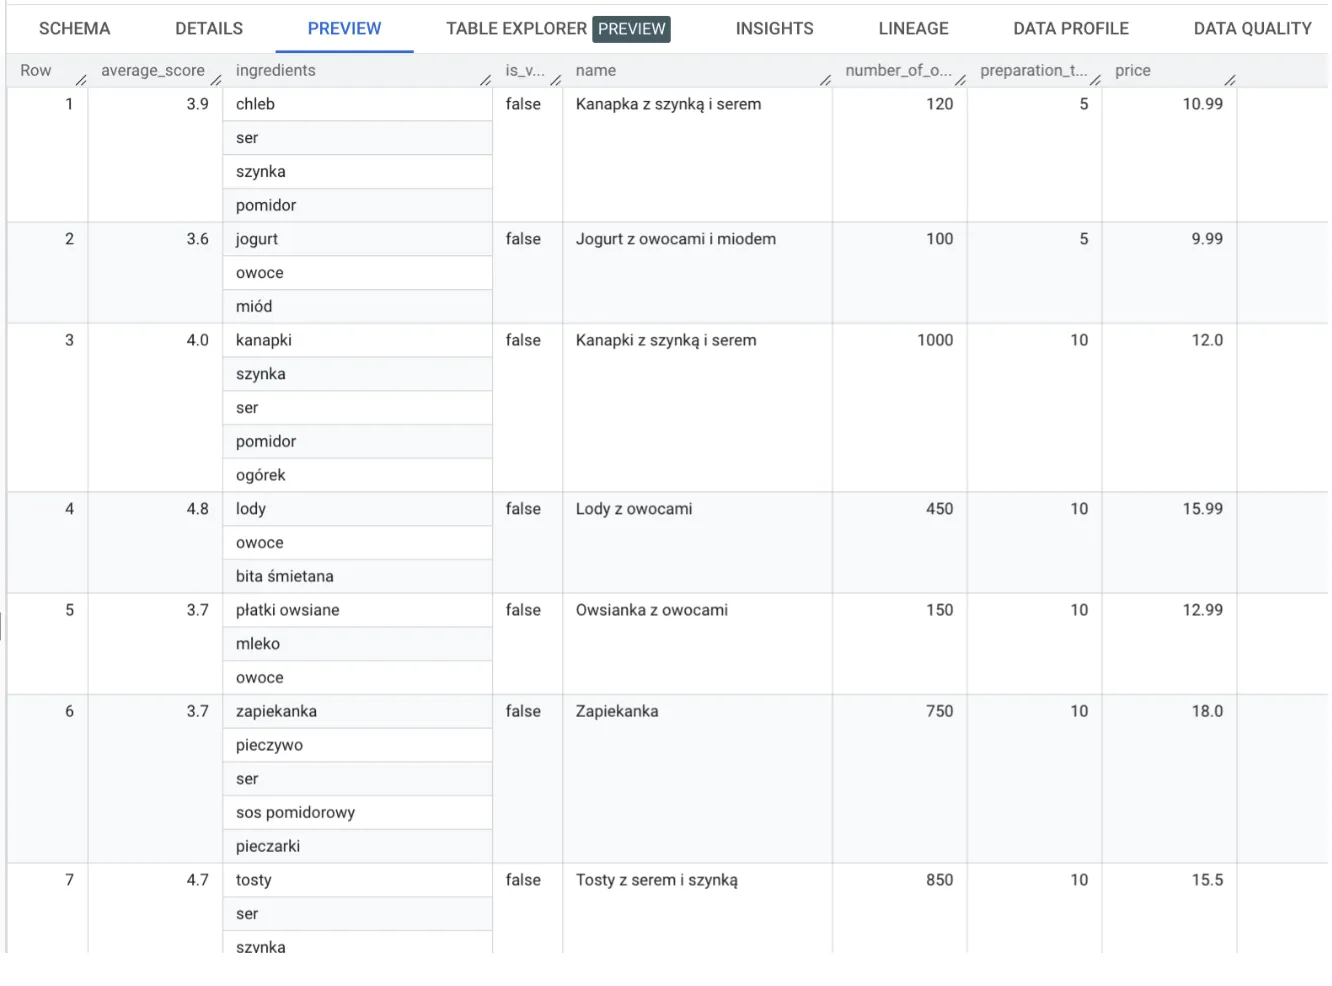Switch to the SCHEMA tab
The width and height of the screenshot is (1332, 986).
pyautogui.click(x=75, y=29)
